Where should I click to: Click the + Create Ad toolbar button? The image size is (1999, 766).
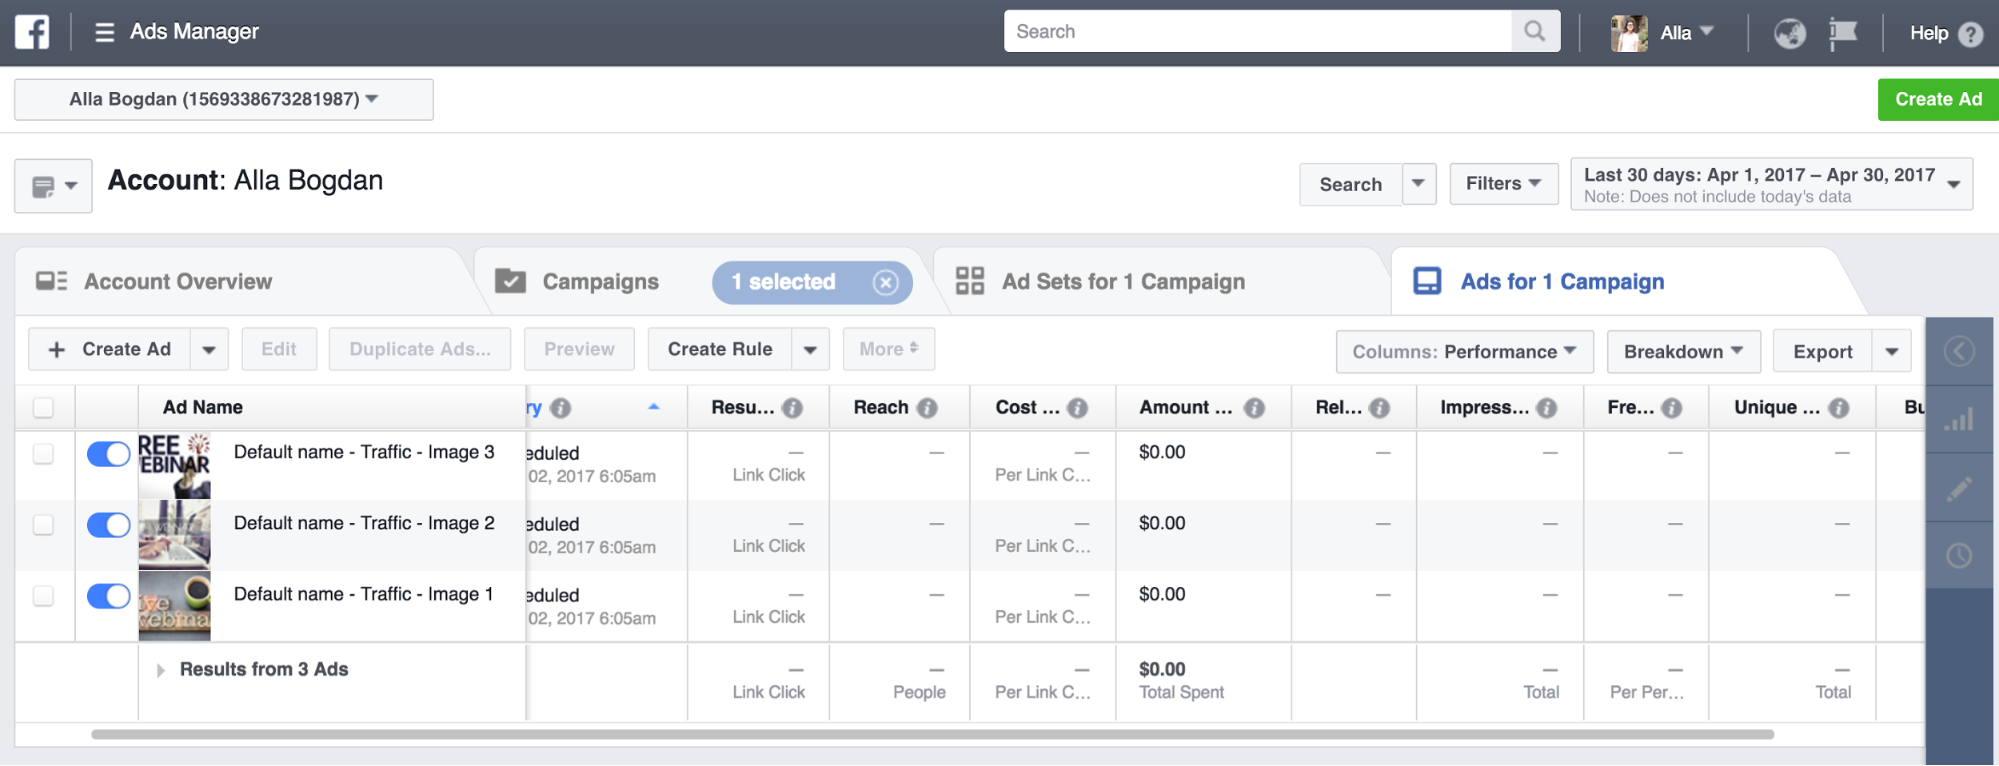click(109, 349)
